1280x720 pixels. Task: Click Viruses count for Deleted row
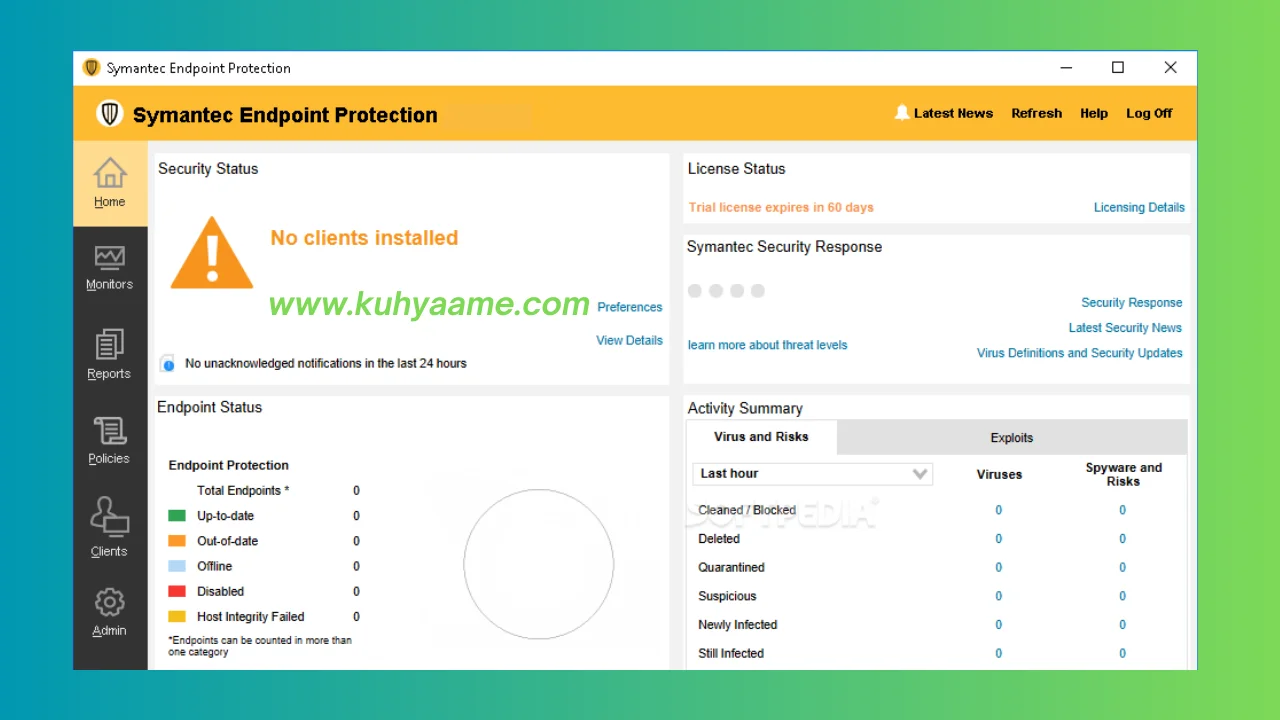(x=998, y=539)
